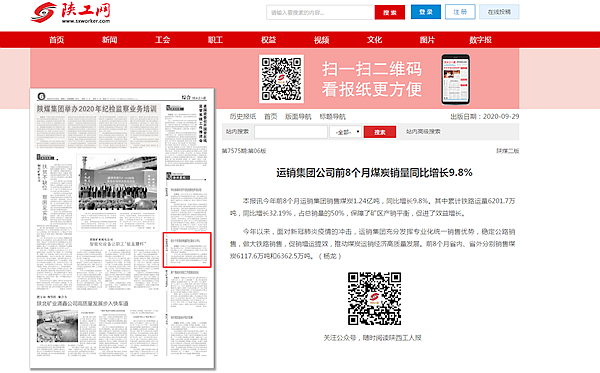
Task: Click the 注册 register button
Action: [x=460, y=12]
